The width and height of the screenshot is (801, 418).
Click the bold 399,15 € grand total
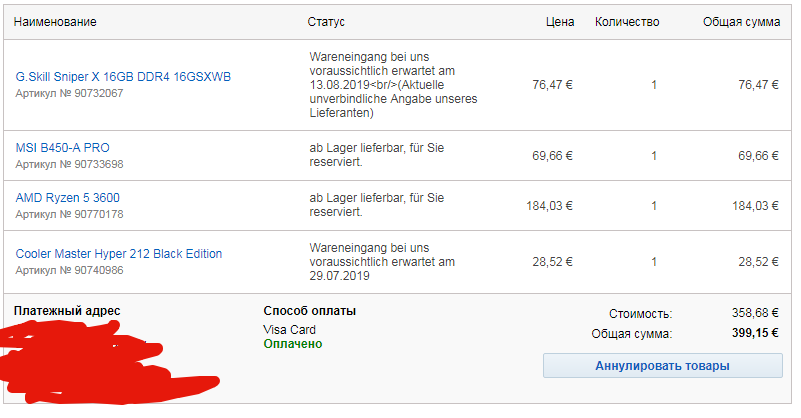point(754,334)
